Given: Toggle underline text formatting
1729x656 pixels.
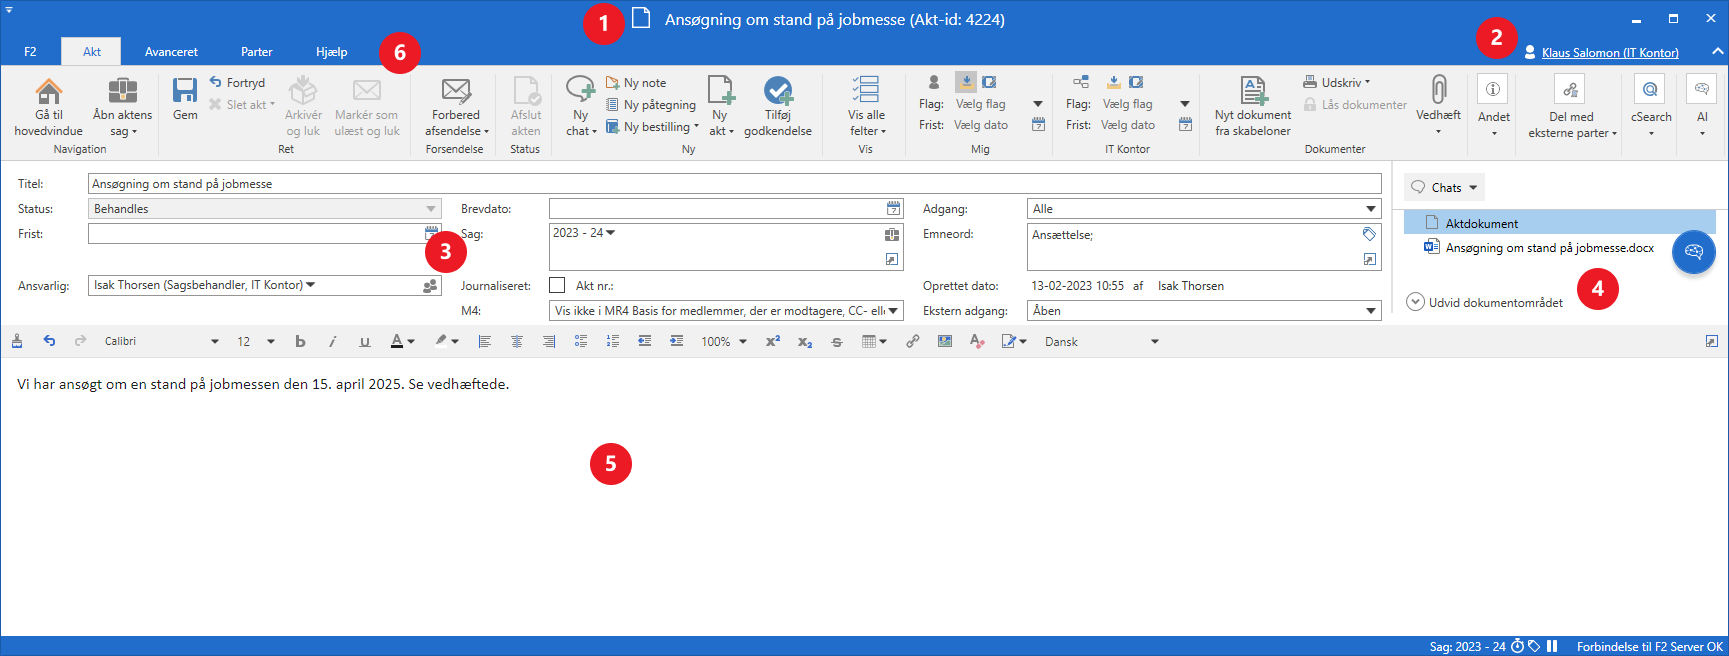Looking at the screenshot, I should (365, 342).
